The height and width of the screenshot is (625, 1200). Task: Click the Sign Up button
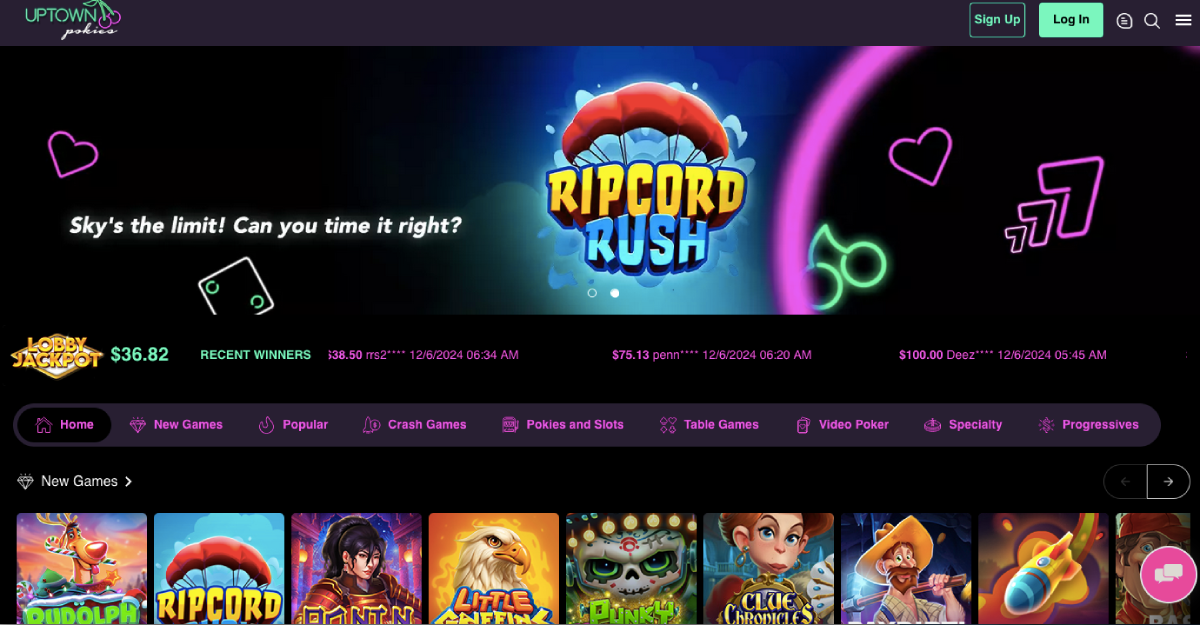pos(997,20)
